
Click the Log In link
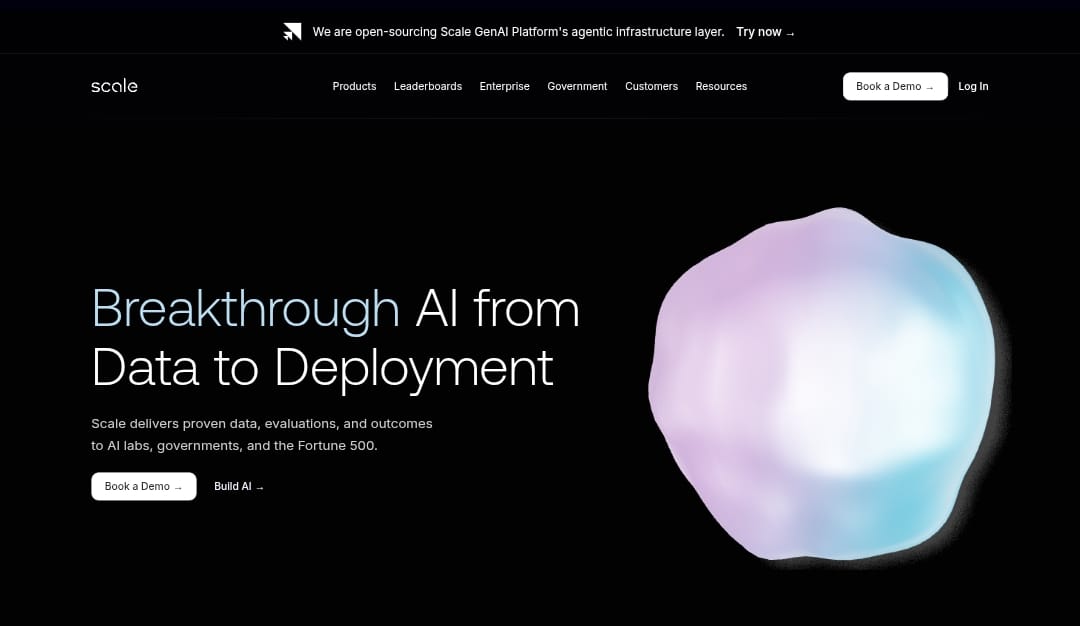coord(972,86)
